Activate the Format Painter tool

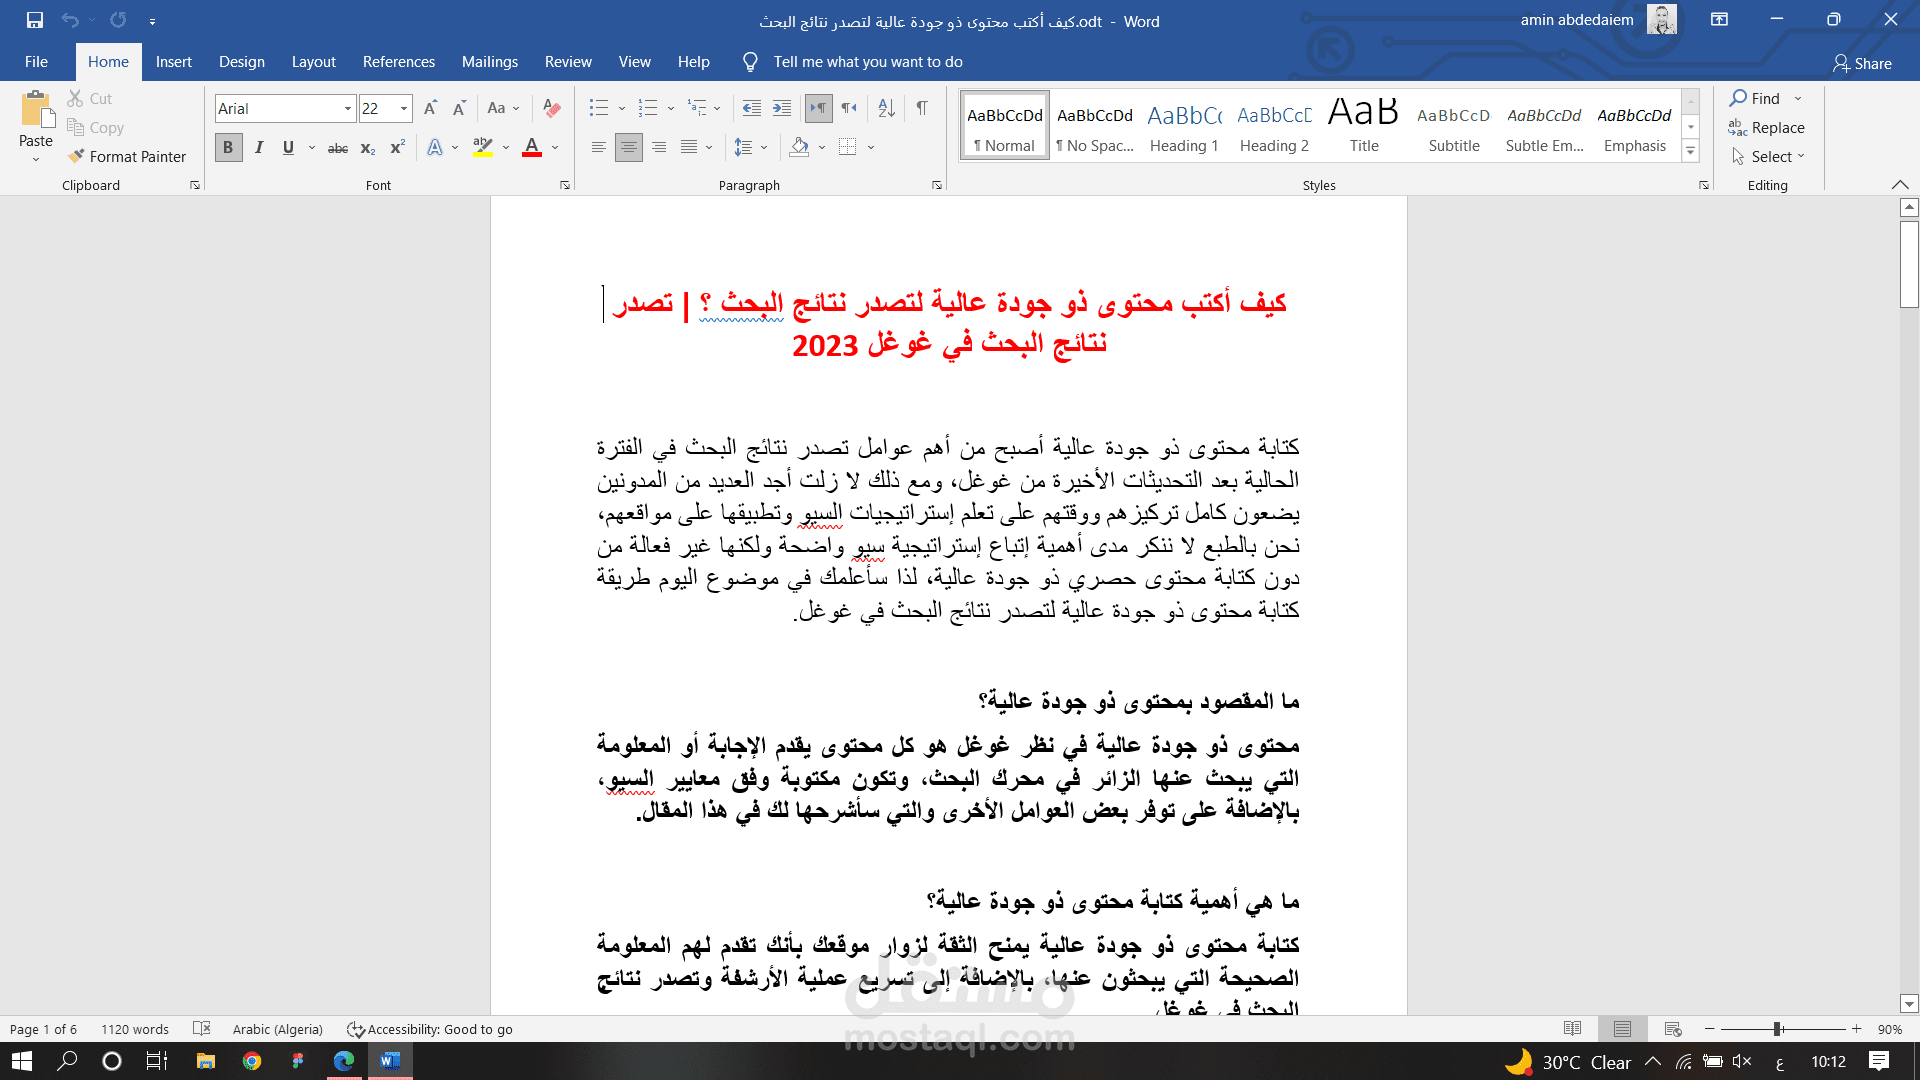pos(127,156)
